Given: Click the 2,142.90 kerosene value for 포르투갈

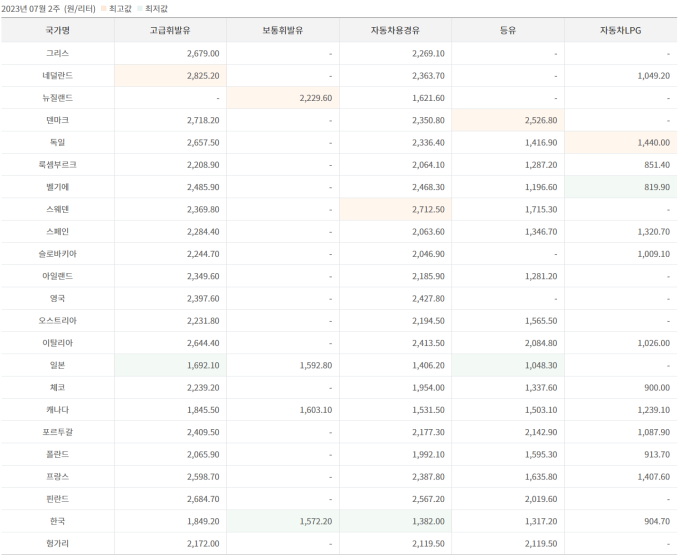Looking at the screenshot, I should point(541,432).
